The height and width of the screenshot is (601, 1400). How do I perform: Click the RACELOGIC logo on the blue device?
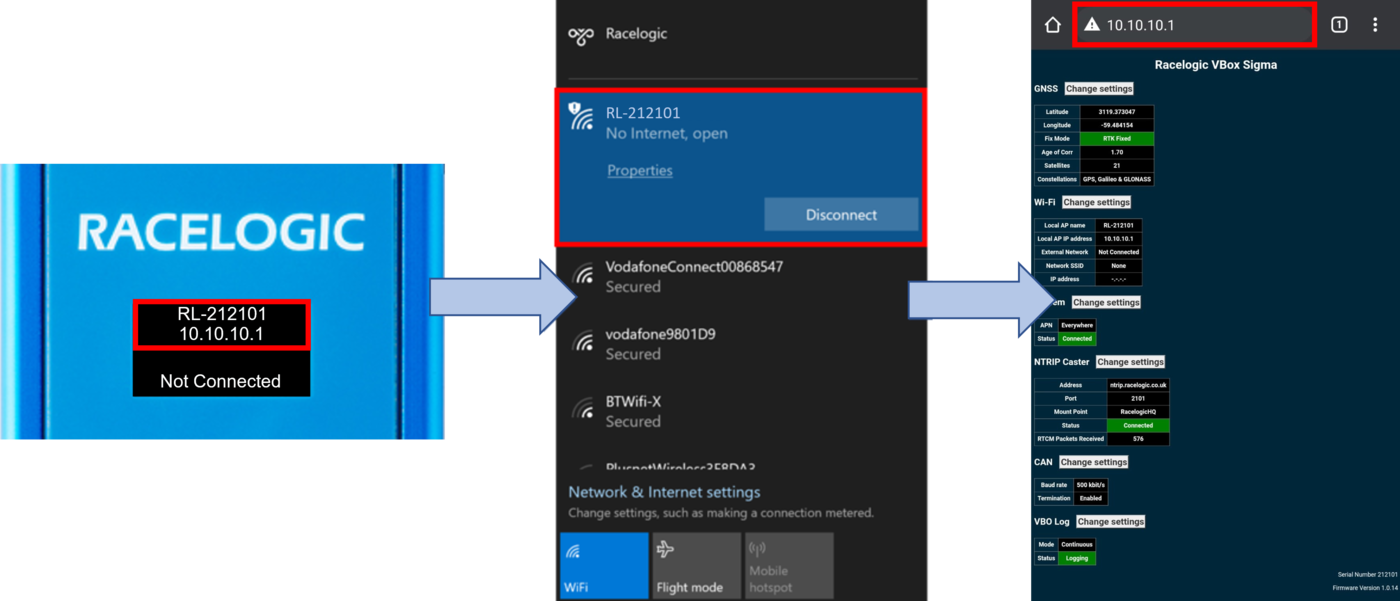(221, 233)
